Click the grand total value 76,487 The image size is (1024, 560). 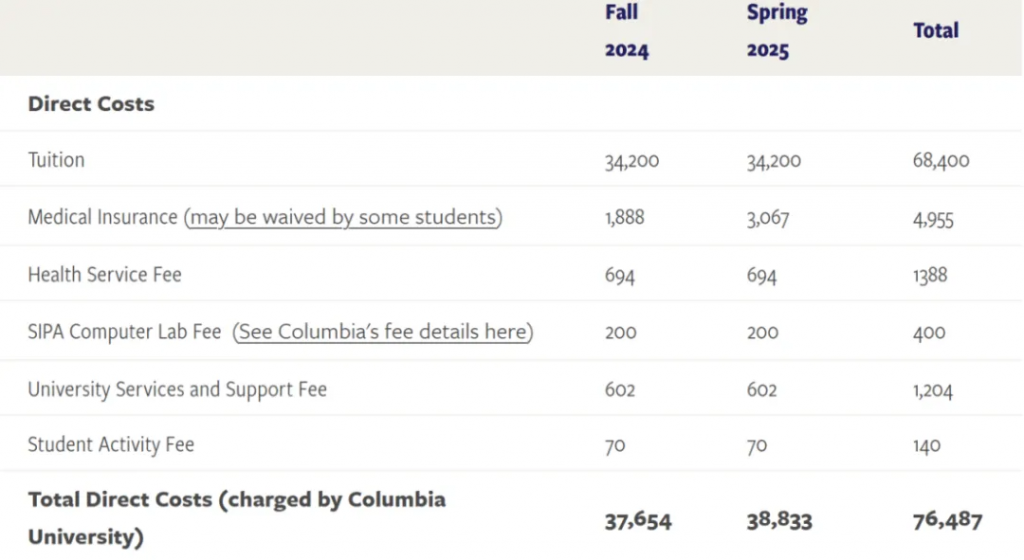(x=948, y=520)
